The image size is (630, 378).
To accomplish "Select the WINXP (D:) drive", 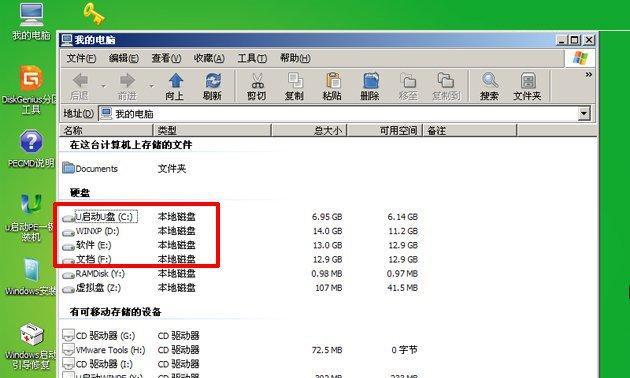I will pyautogui.click(x=91, y=231).
